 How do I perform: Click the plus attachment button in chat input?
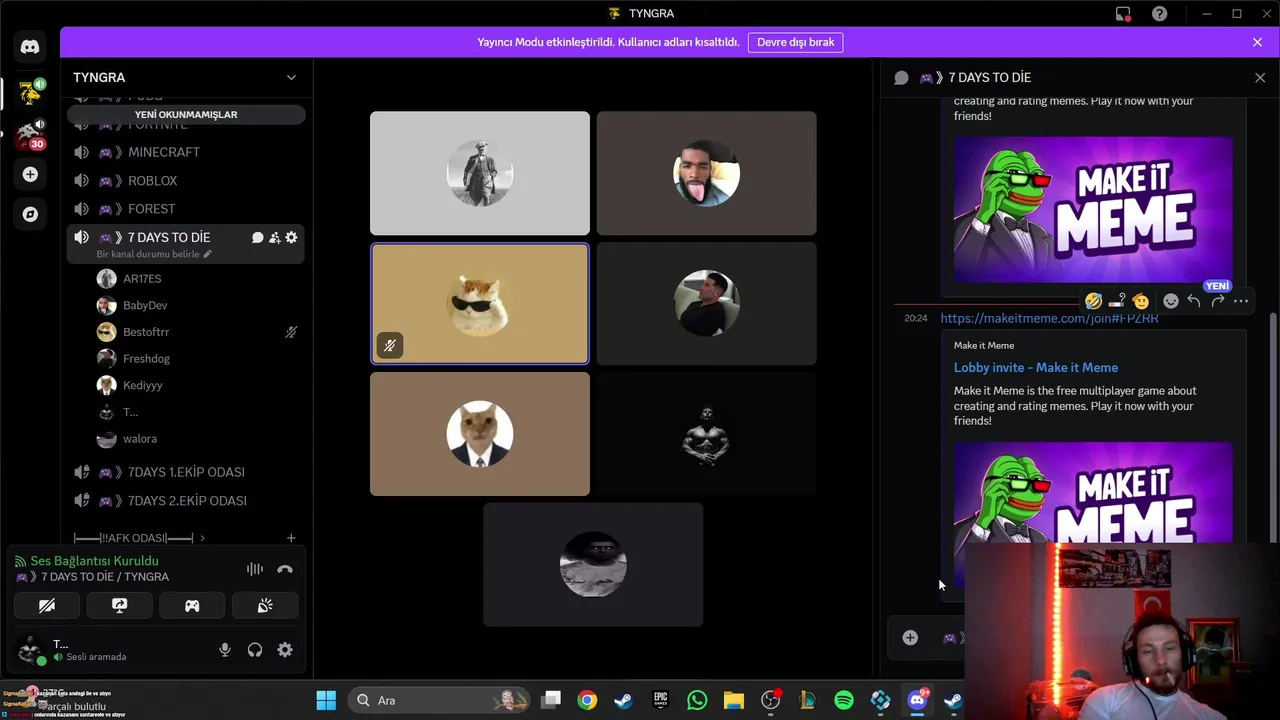(x=910, y=638)
